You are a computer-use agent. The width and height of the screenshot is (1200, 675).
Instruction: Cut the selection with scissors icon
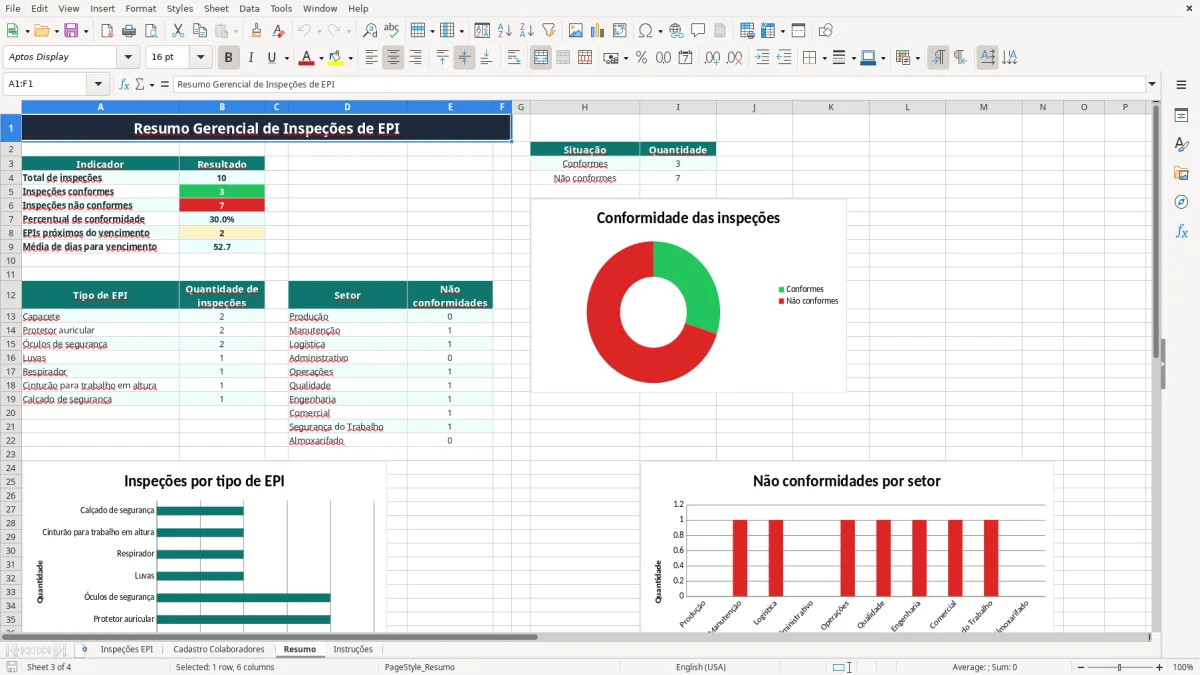[177, 31]
